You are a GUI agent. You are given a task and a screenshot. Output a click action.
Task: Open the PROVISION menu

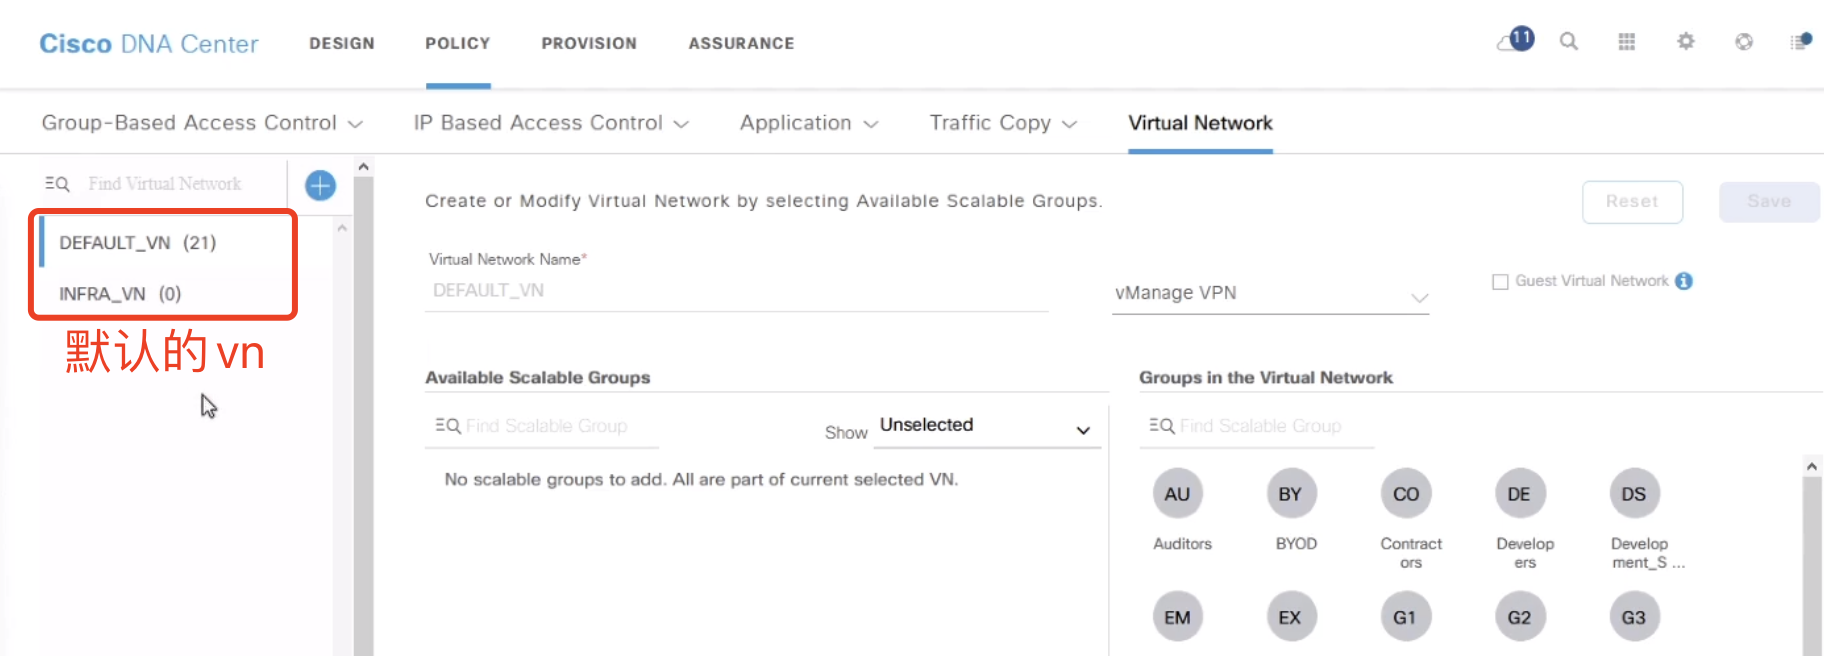point(589,44)
